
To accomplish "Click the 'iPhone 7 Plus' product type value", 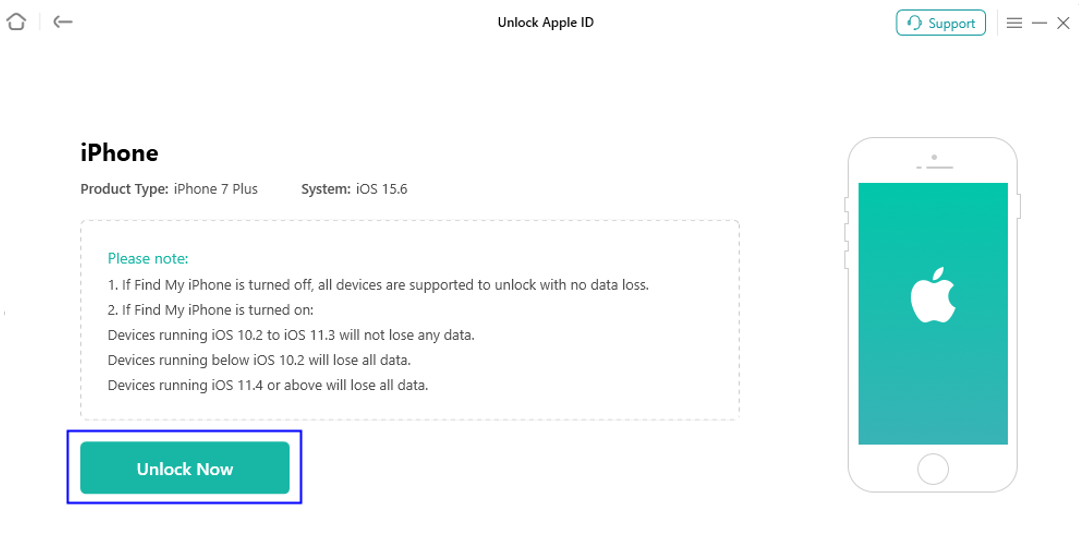I will 215,189.
